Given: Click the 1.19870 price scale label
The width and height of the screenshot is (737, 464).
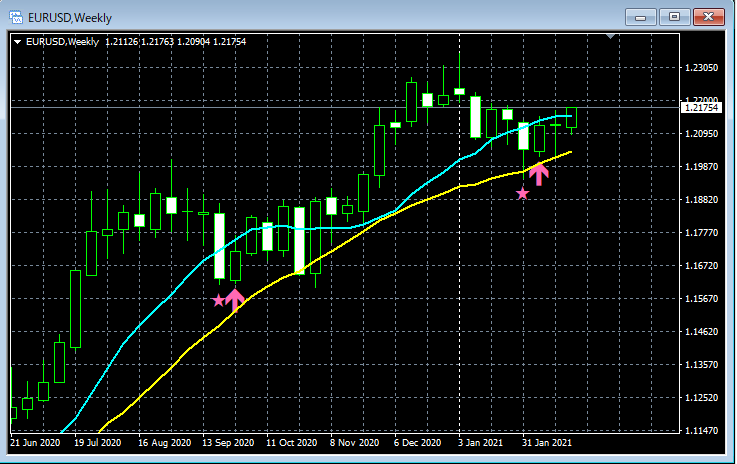Looking at the screenshot, I should [701, 166].
